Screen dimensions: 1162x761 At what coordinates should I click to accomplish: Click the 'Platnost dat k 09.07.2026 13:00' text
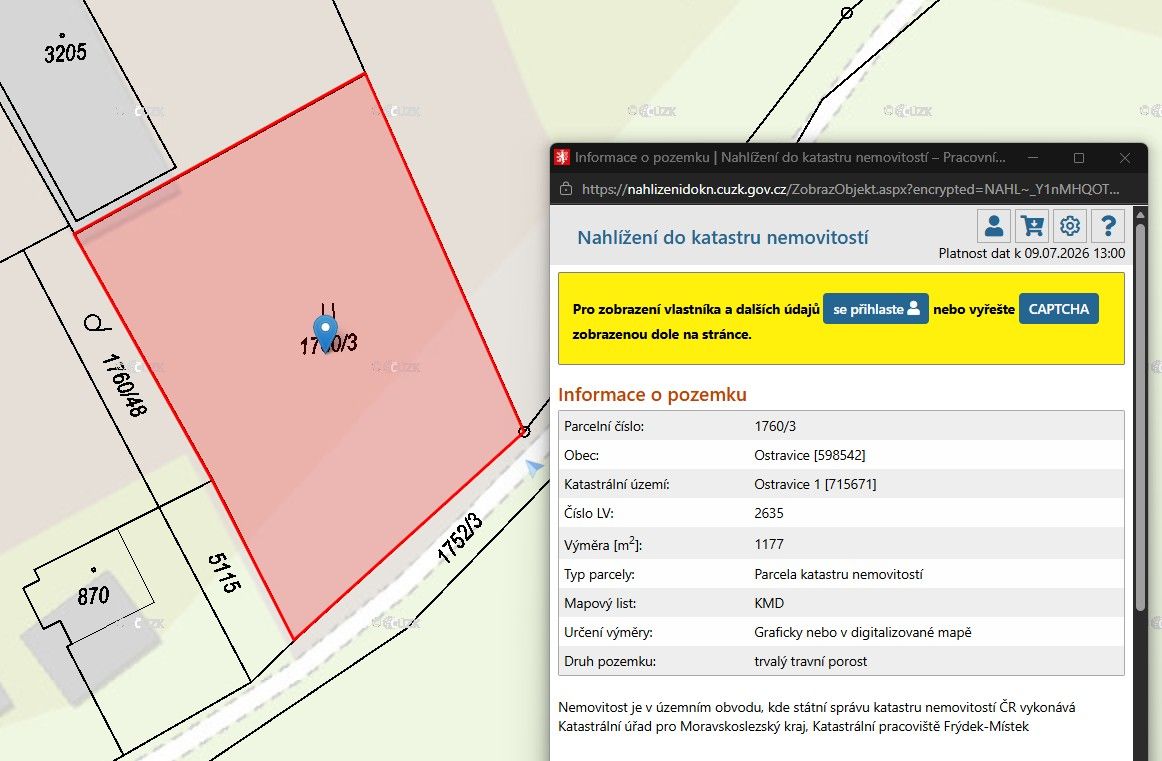click(1032, 253)
